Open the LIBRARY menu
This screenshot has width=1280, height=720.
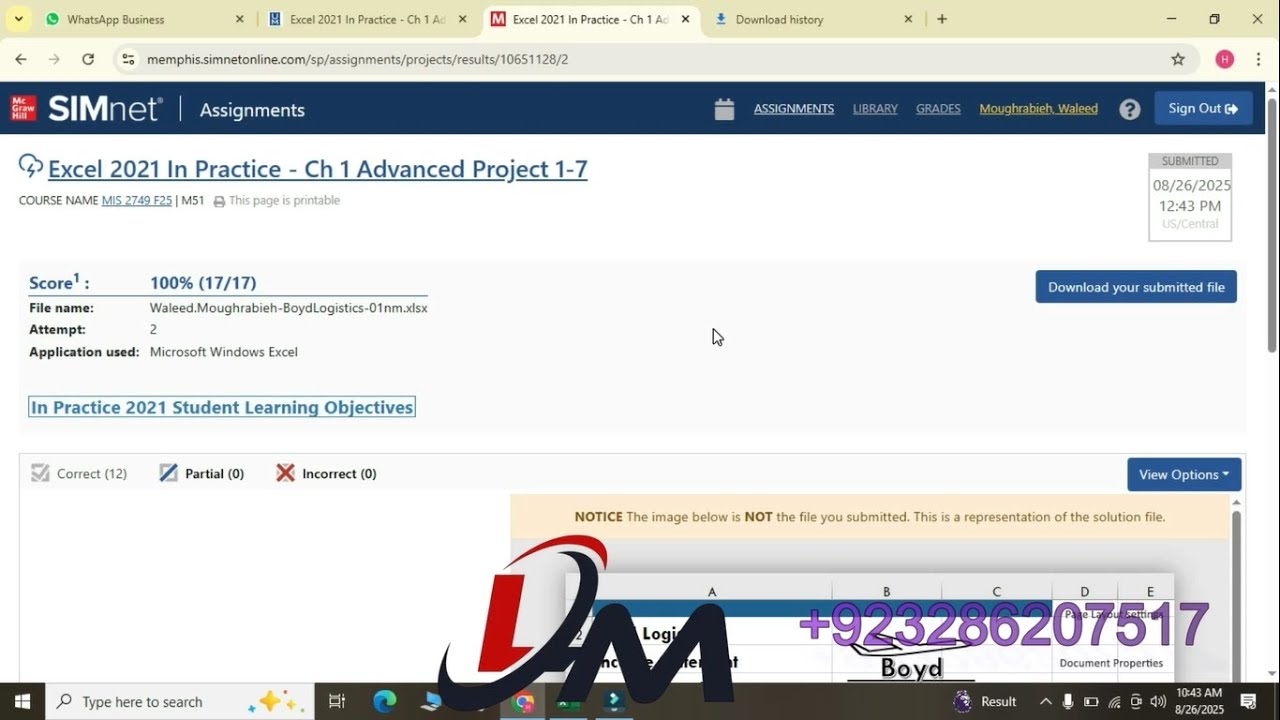875,109
